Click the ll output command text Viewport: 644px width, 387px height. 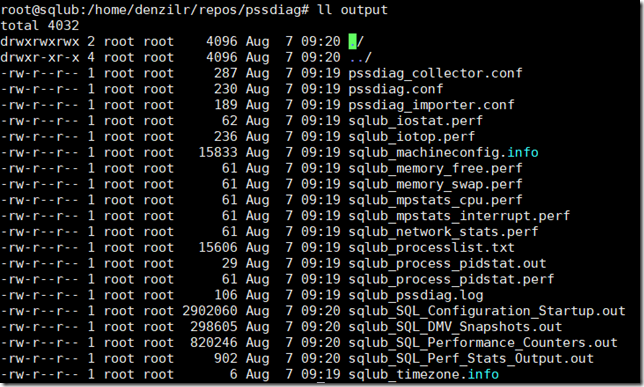point(352,10)
